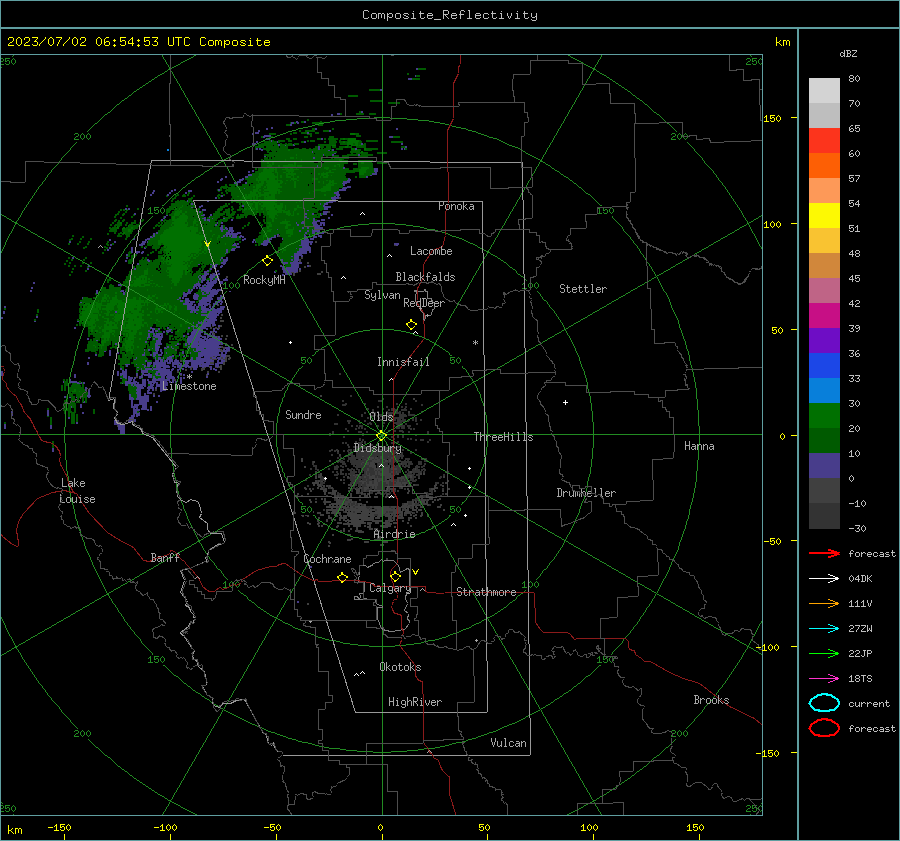This screenshot has width=900, height=841.
Task: Click the cyan current ellipse legend icon
Action: tap(824, 703)
